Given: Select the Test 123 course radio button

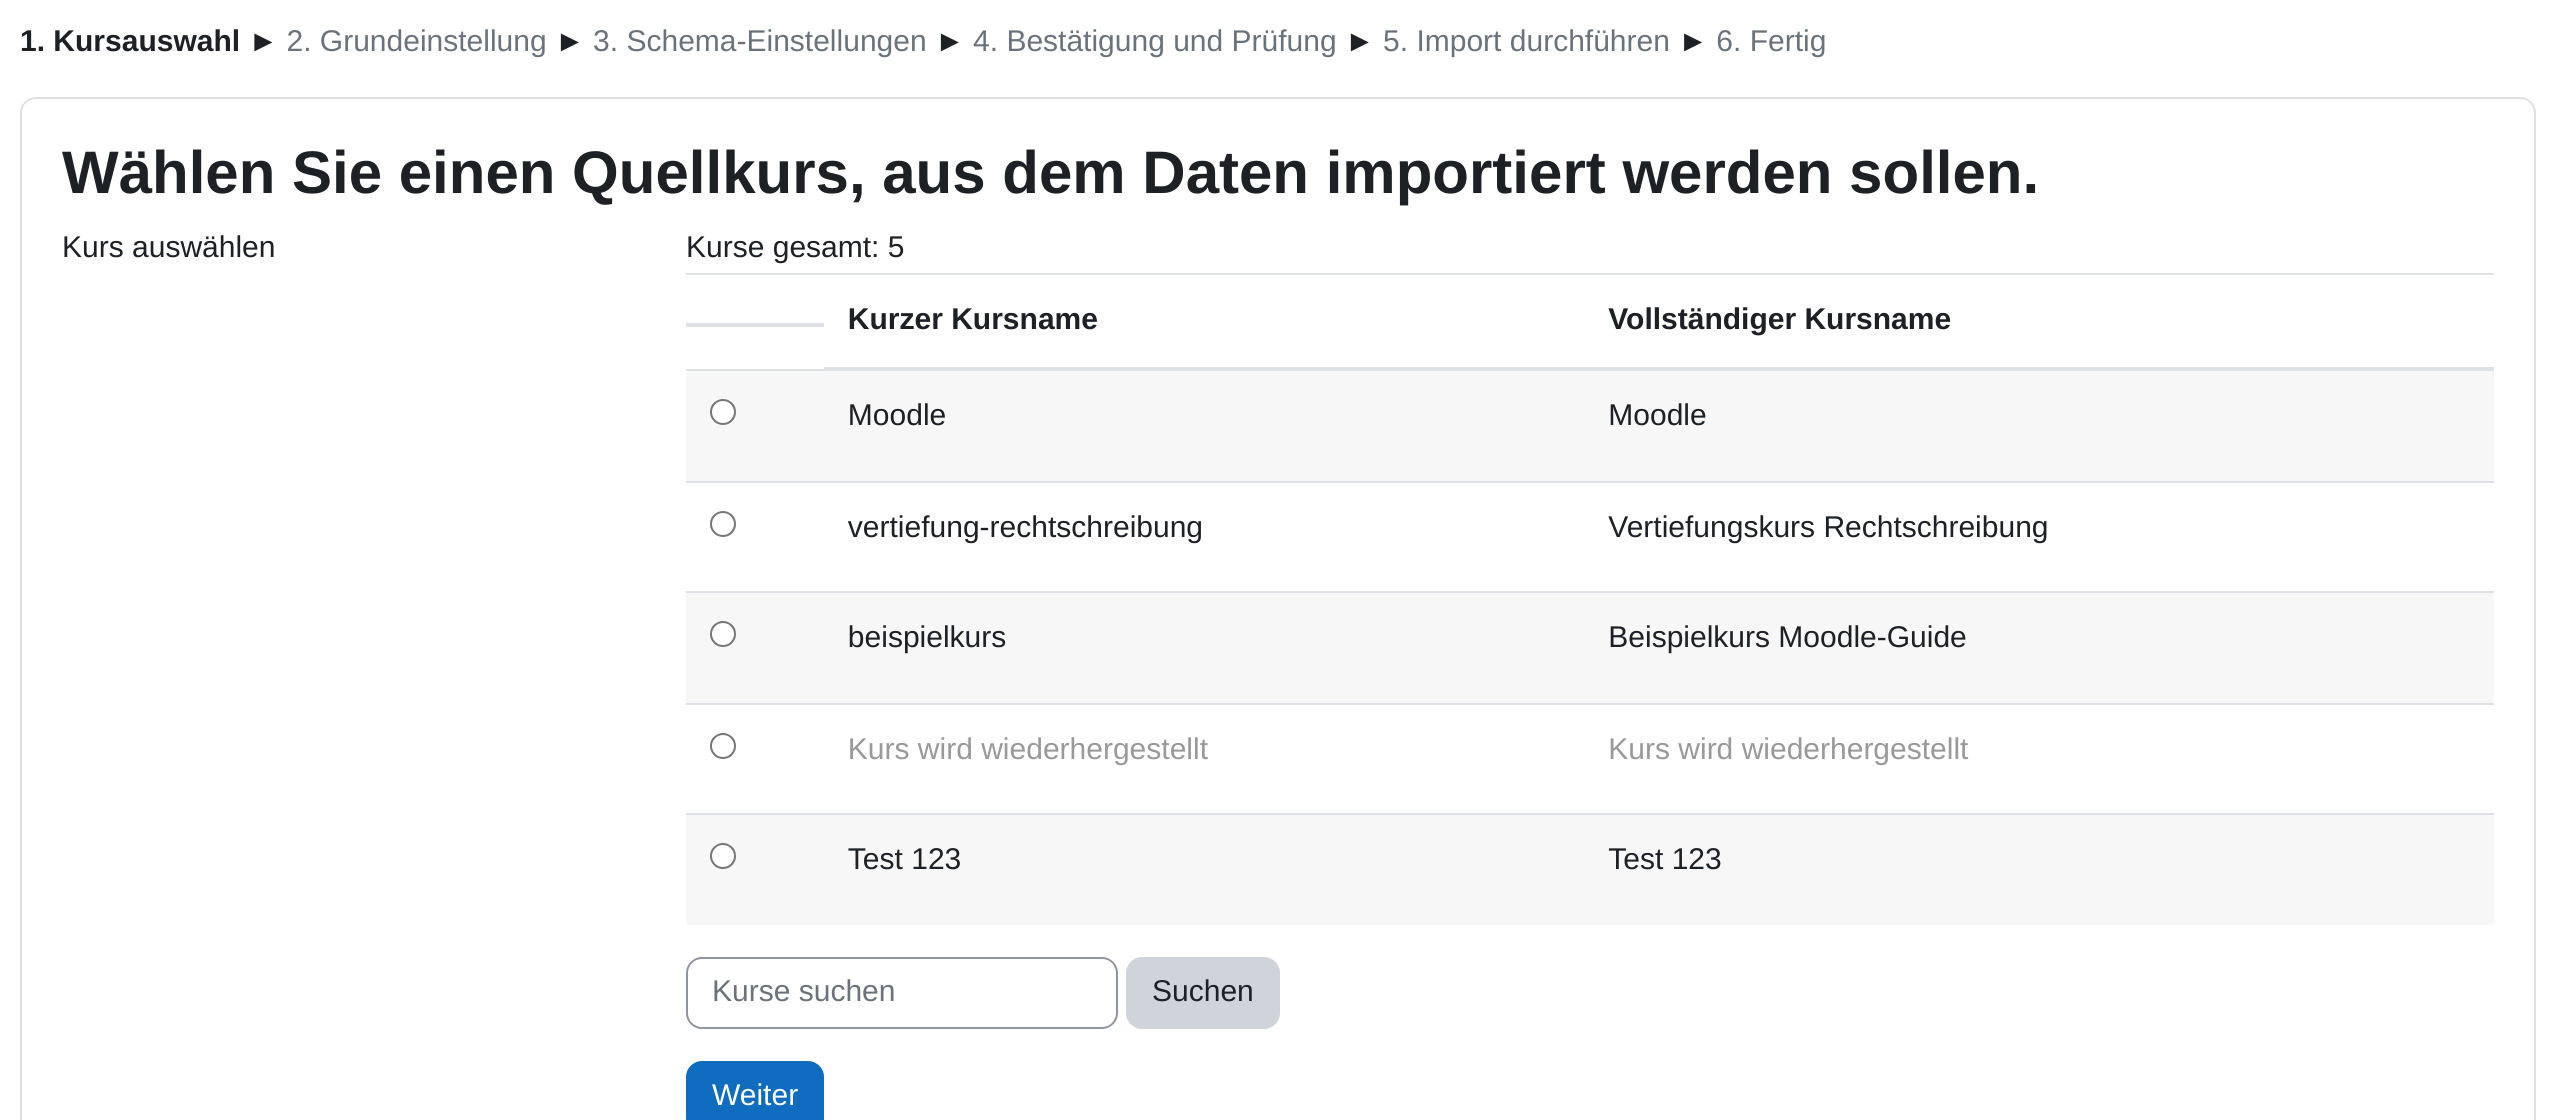Looking at the screenshot, I should pos(723,856).
